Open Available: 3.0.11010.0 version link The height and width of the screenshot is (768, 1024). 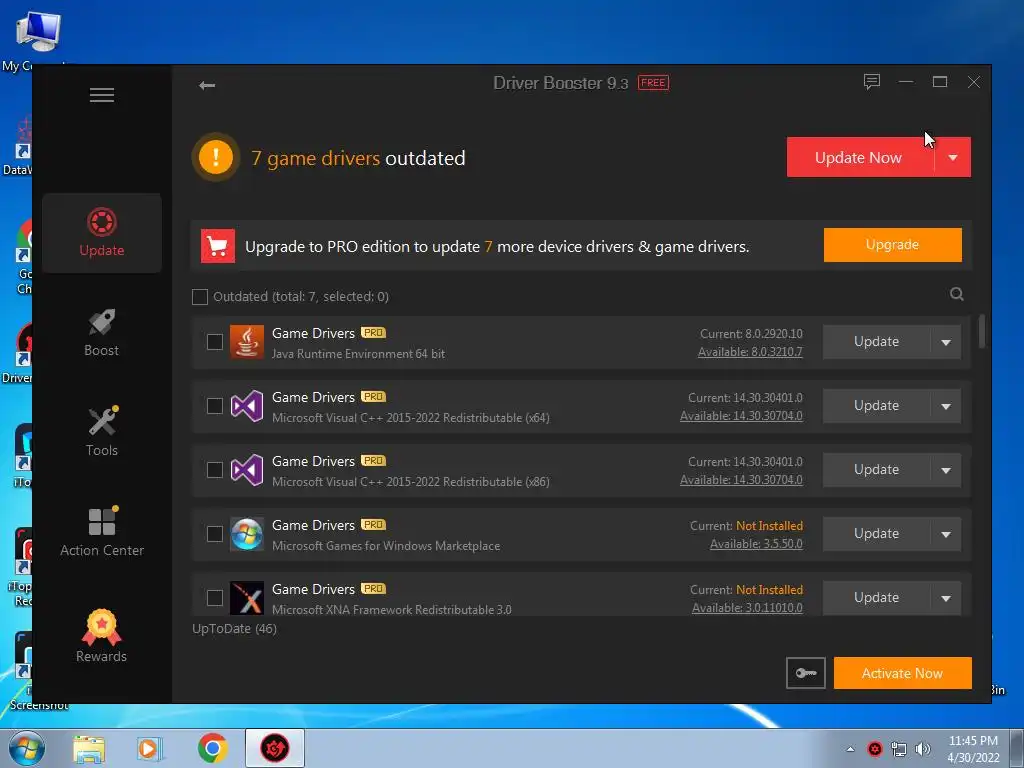click(x=747, y=608)
